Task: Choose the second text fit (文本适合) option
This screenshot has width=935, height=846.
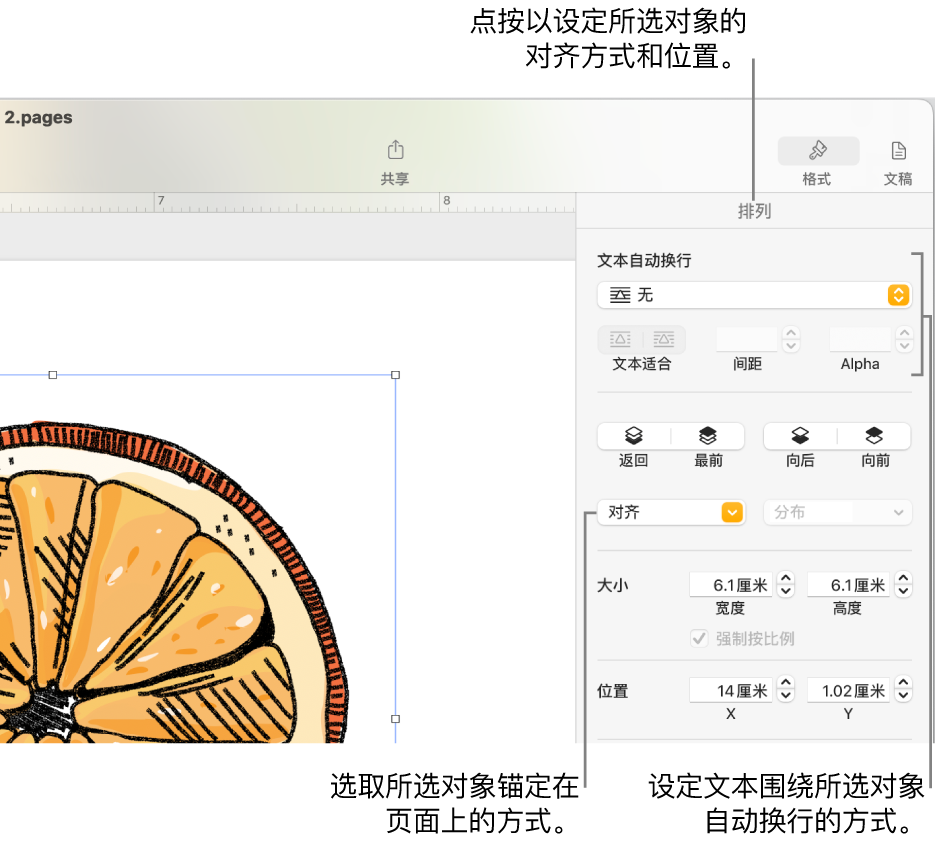Action: pos(664,340)
